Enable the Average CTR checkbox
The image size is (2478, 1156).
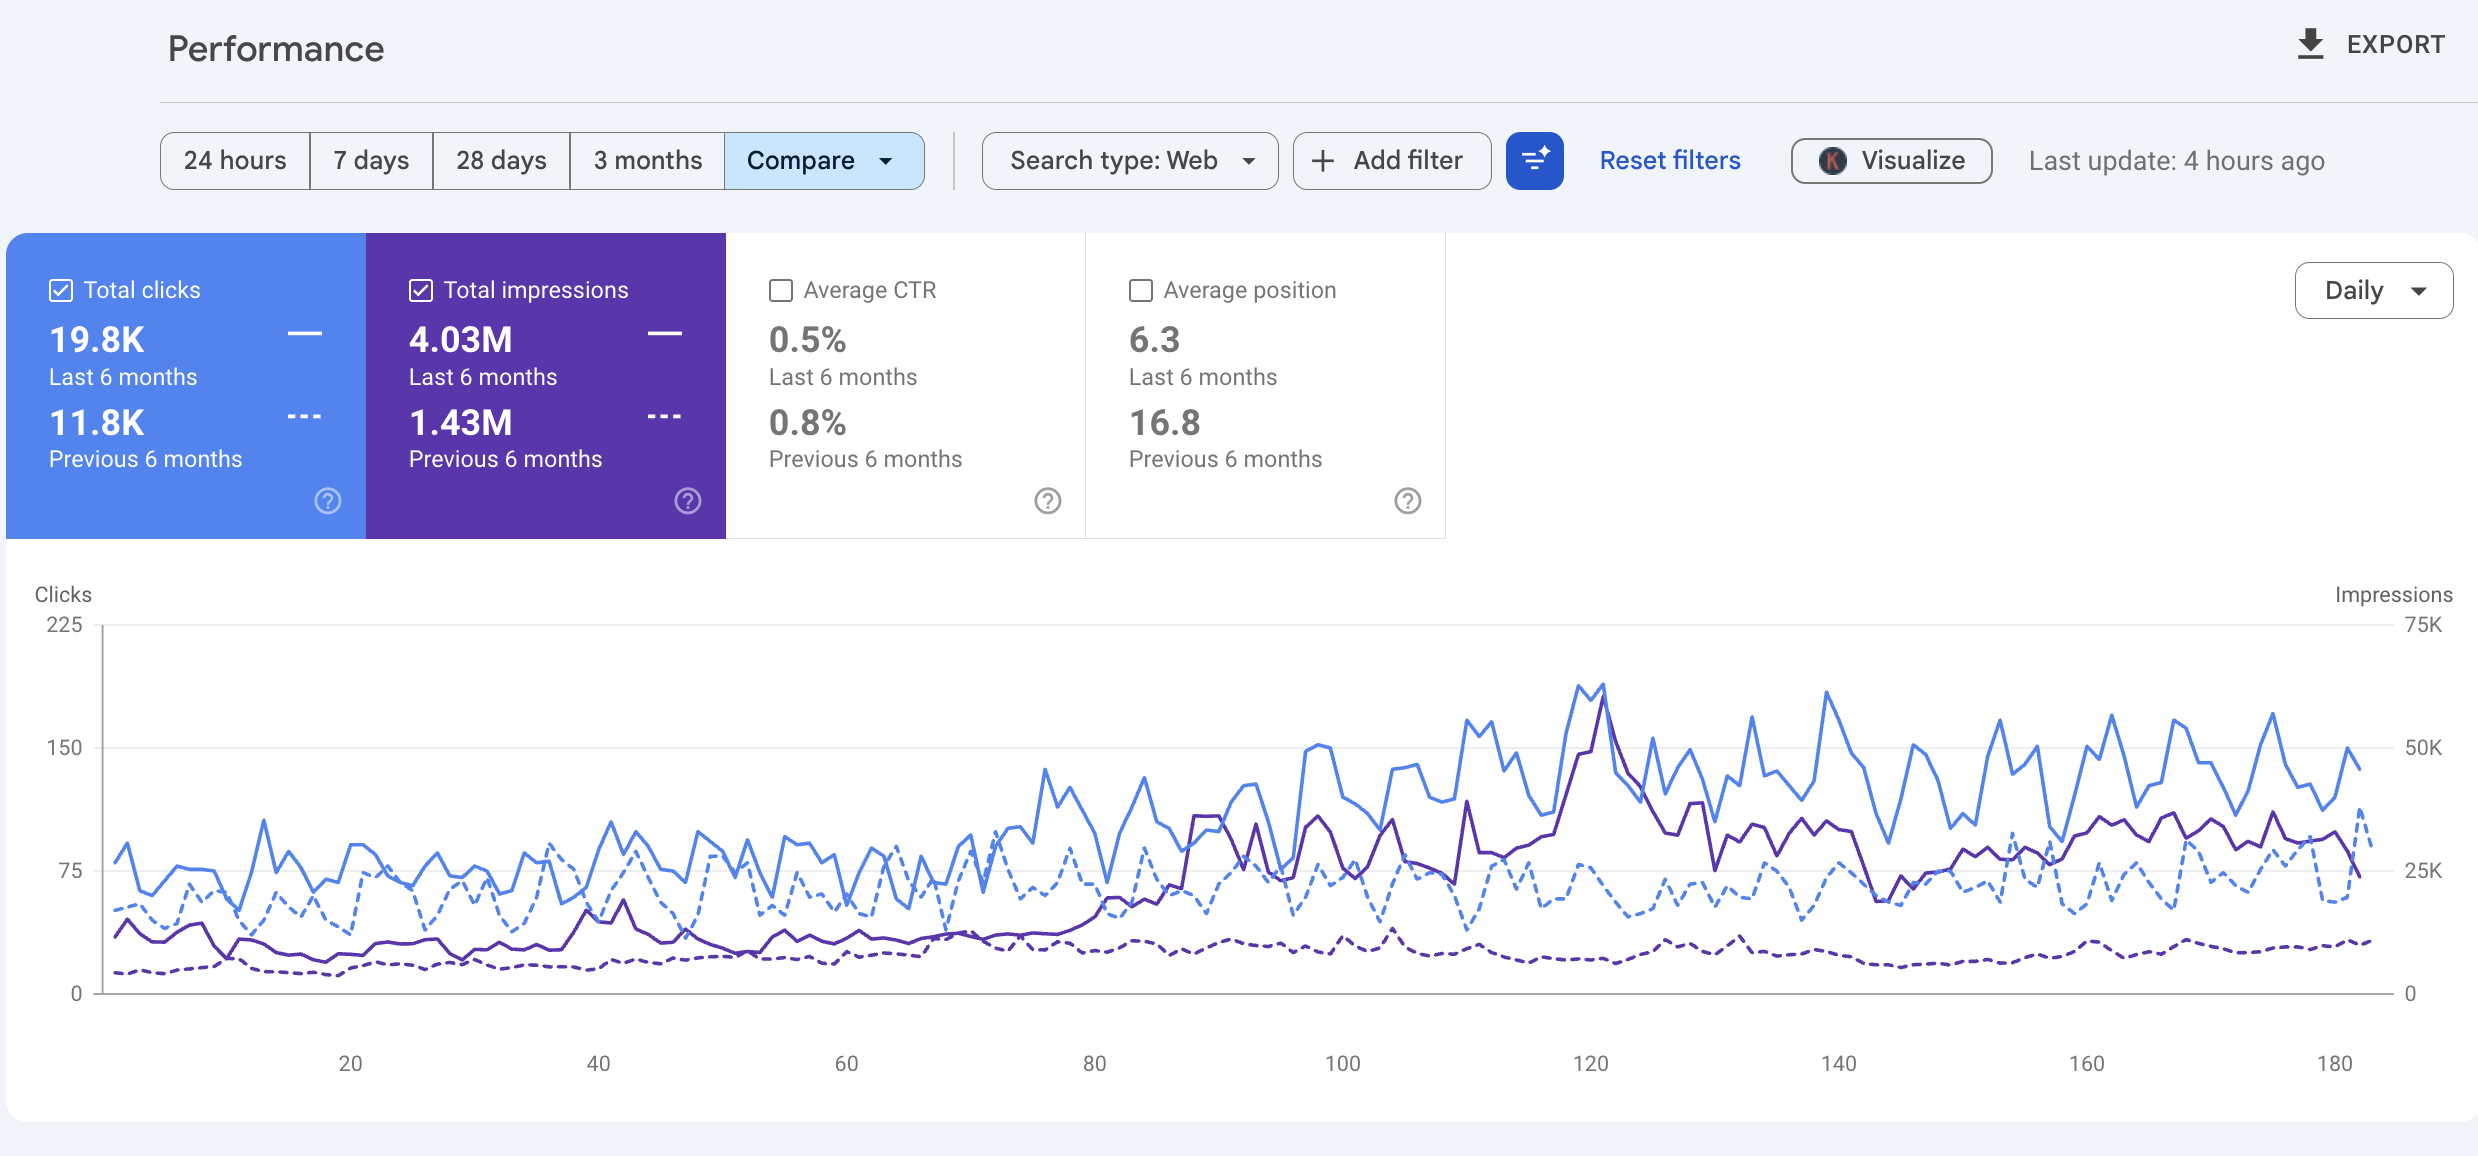pos(780,290)
